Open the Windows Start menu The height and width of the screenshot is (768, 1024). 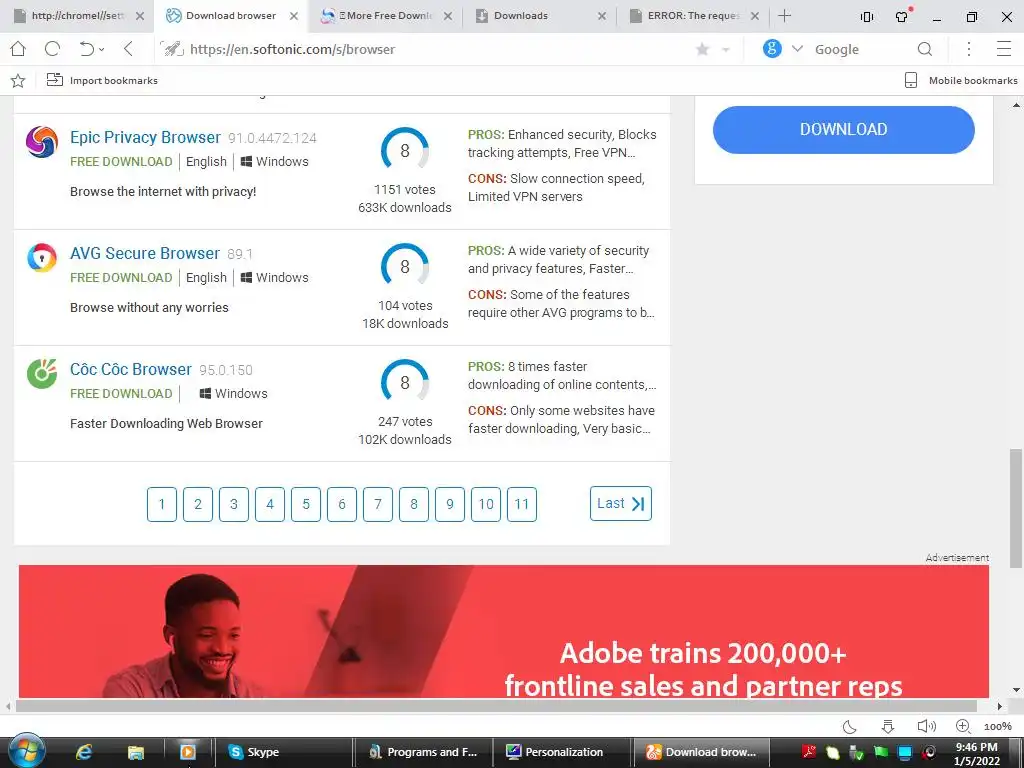[26, 751]
